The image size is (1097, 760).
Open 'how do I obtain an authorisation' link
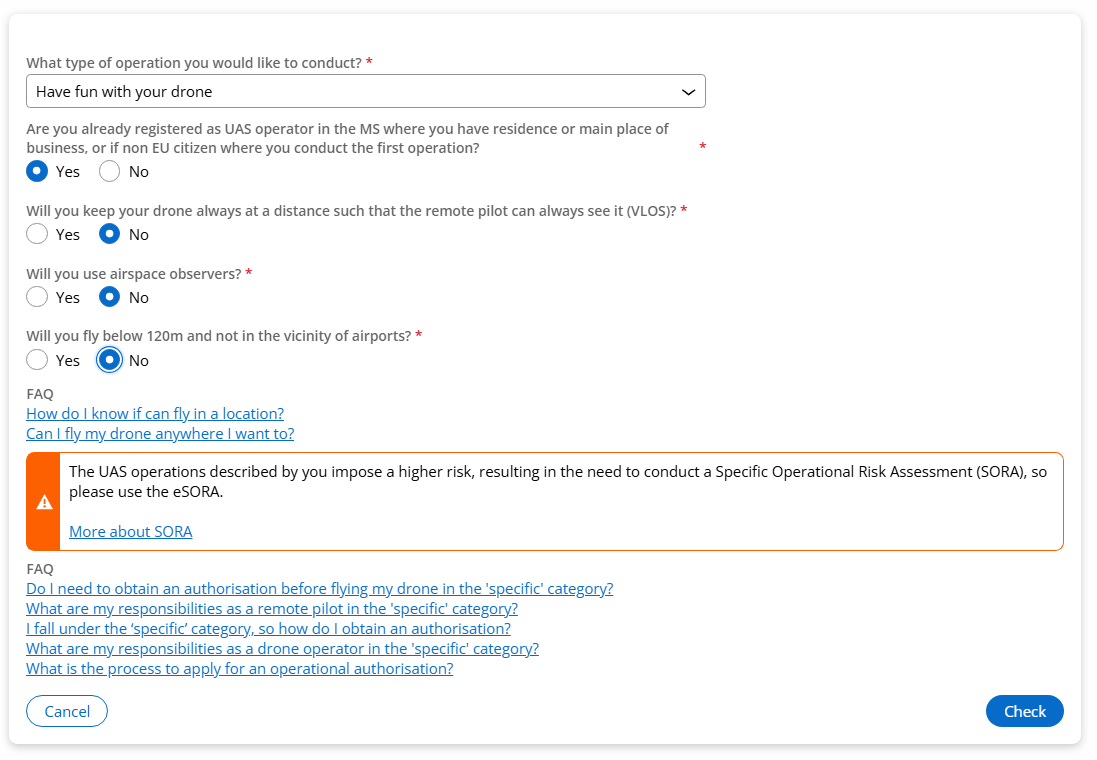click(268, 629)
